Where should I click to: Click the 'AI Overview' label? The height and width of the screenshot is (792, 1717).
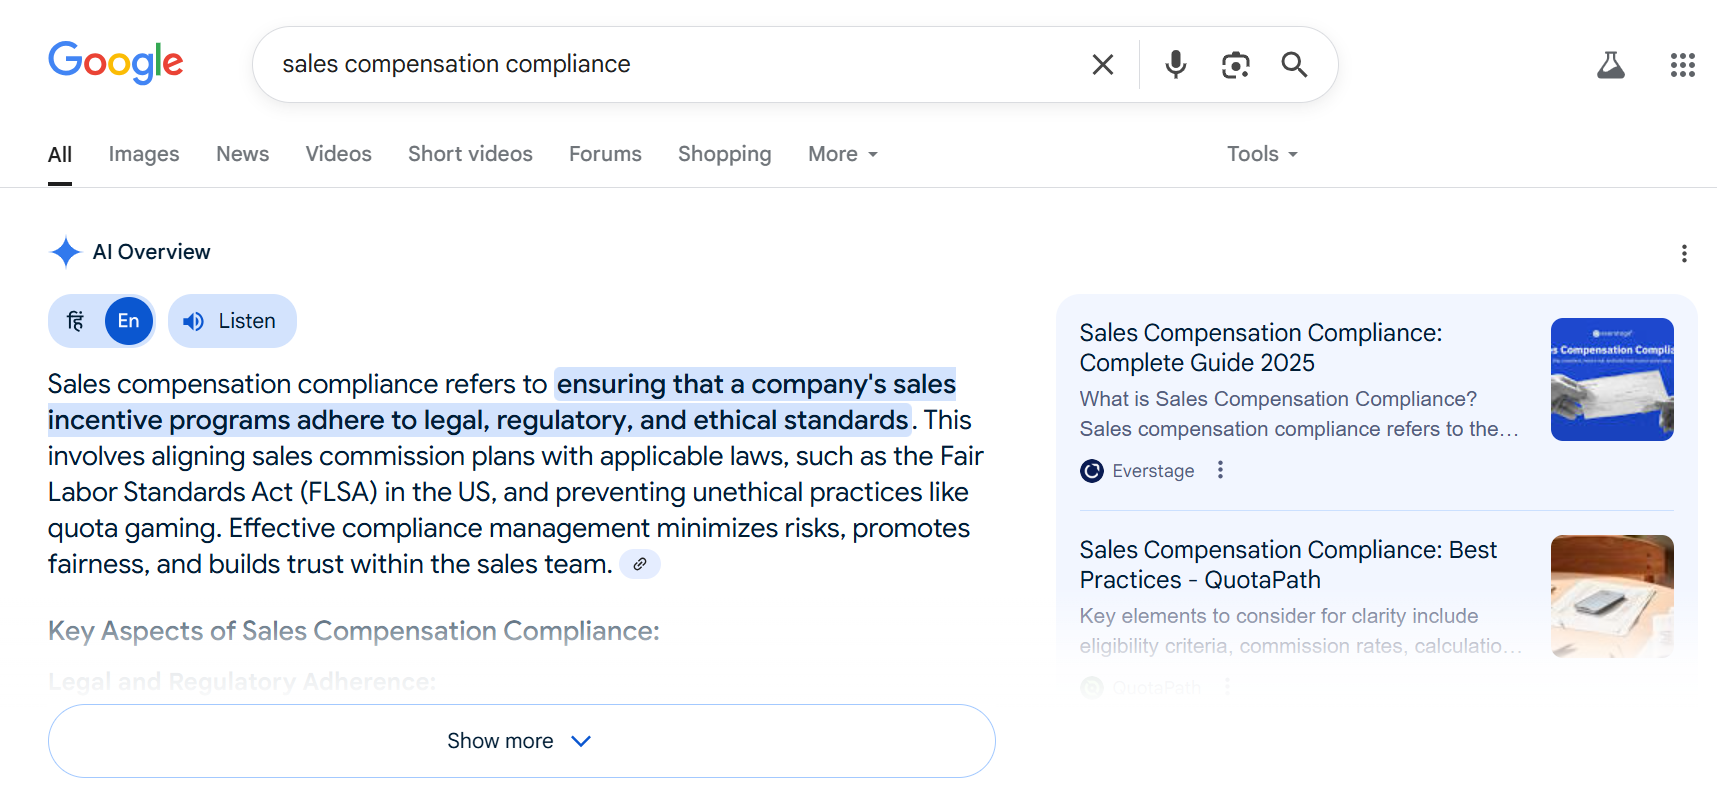click(152, 252)
